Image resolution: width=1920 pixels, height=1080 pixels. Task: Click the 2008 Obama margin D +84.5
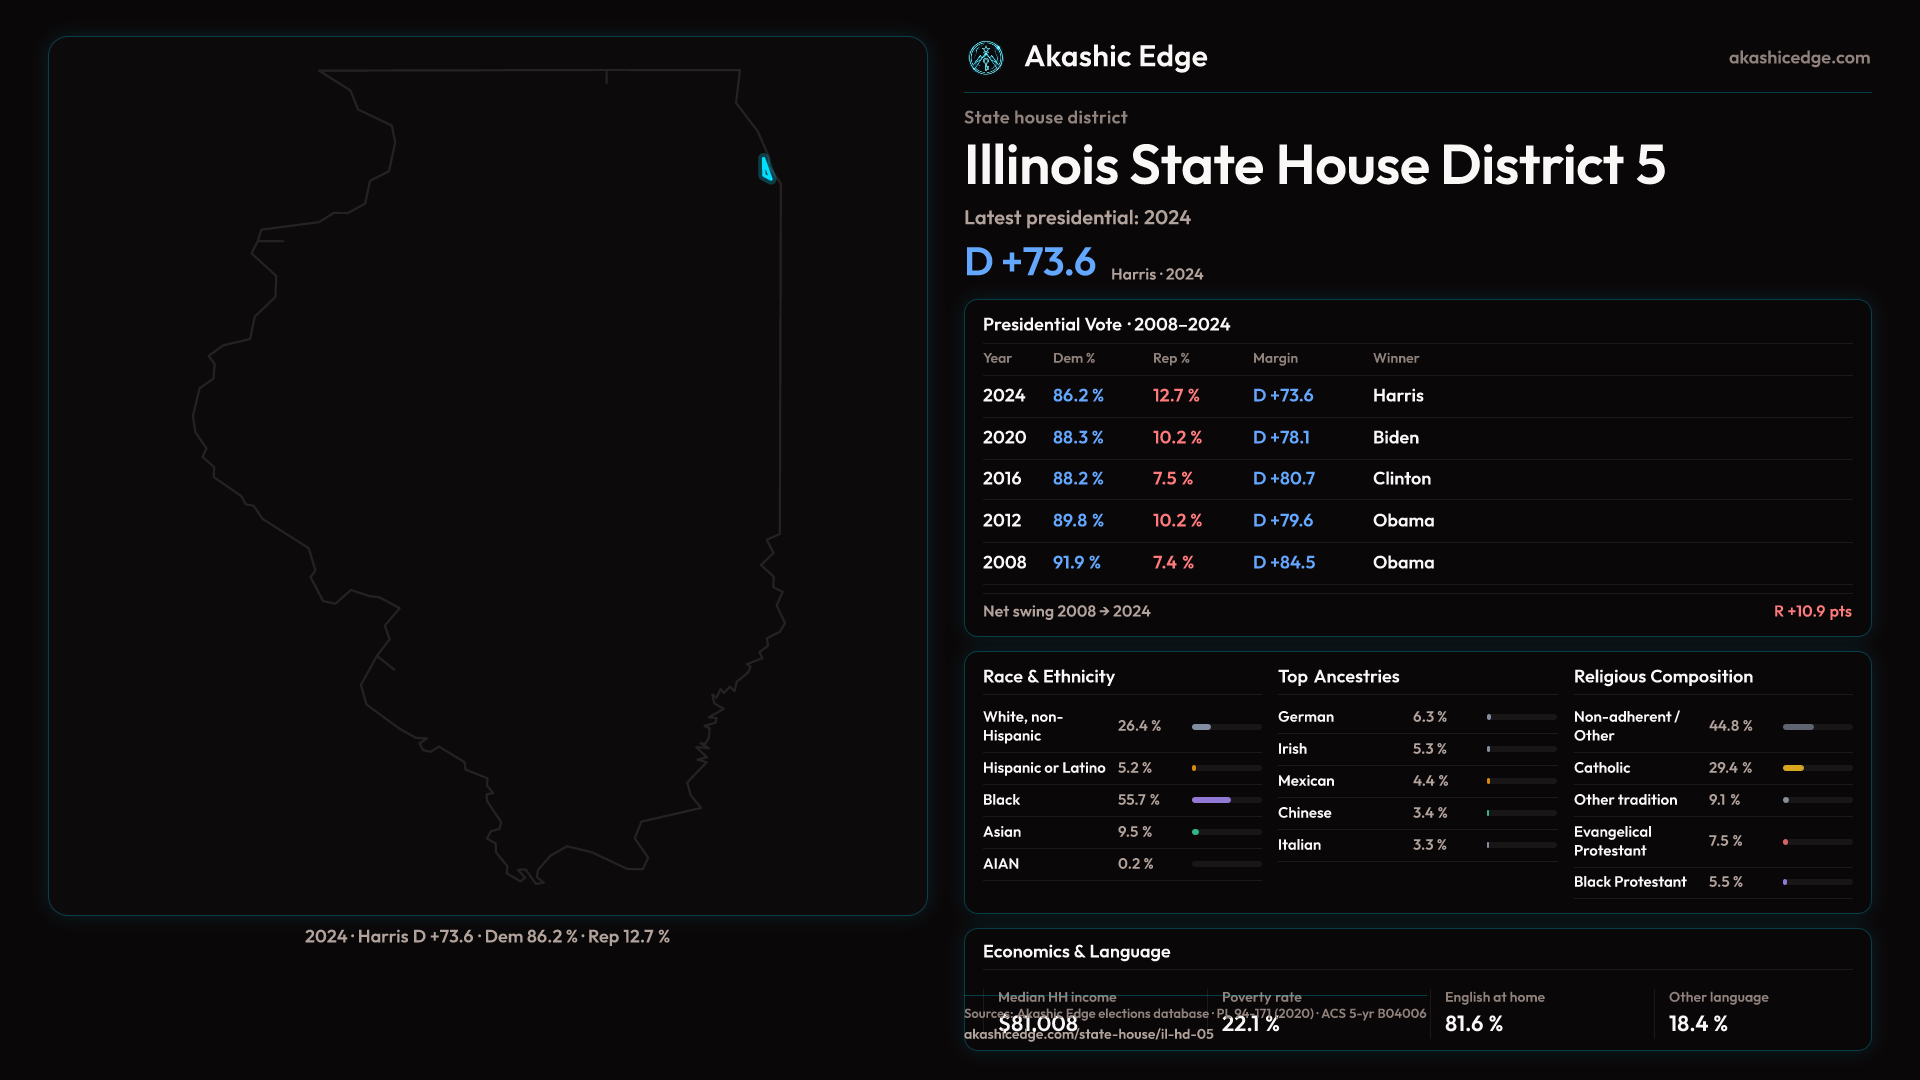(1283, 563)
